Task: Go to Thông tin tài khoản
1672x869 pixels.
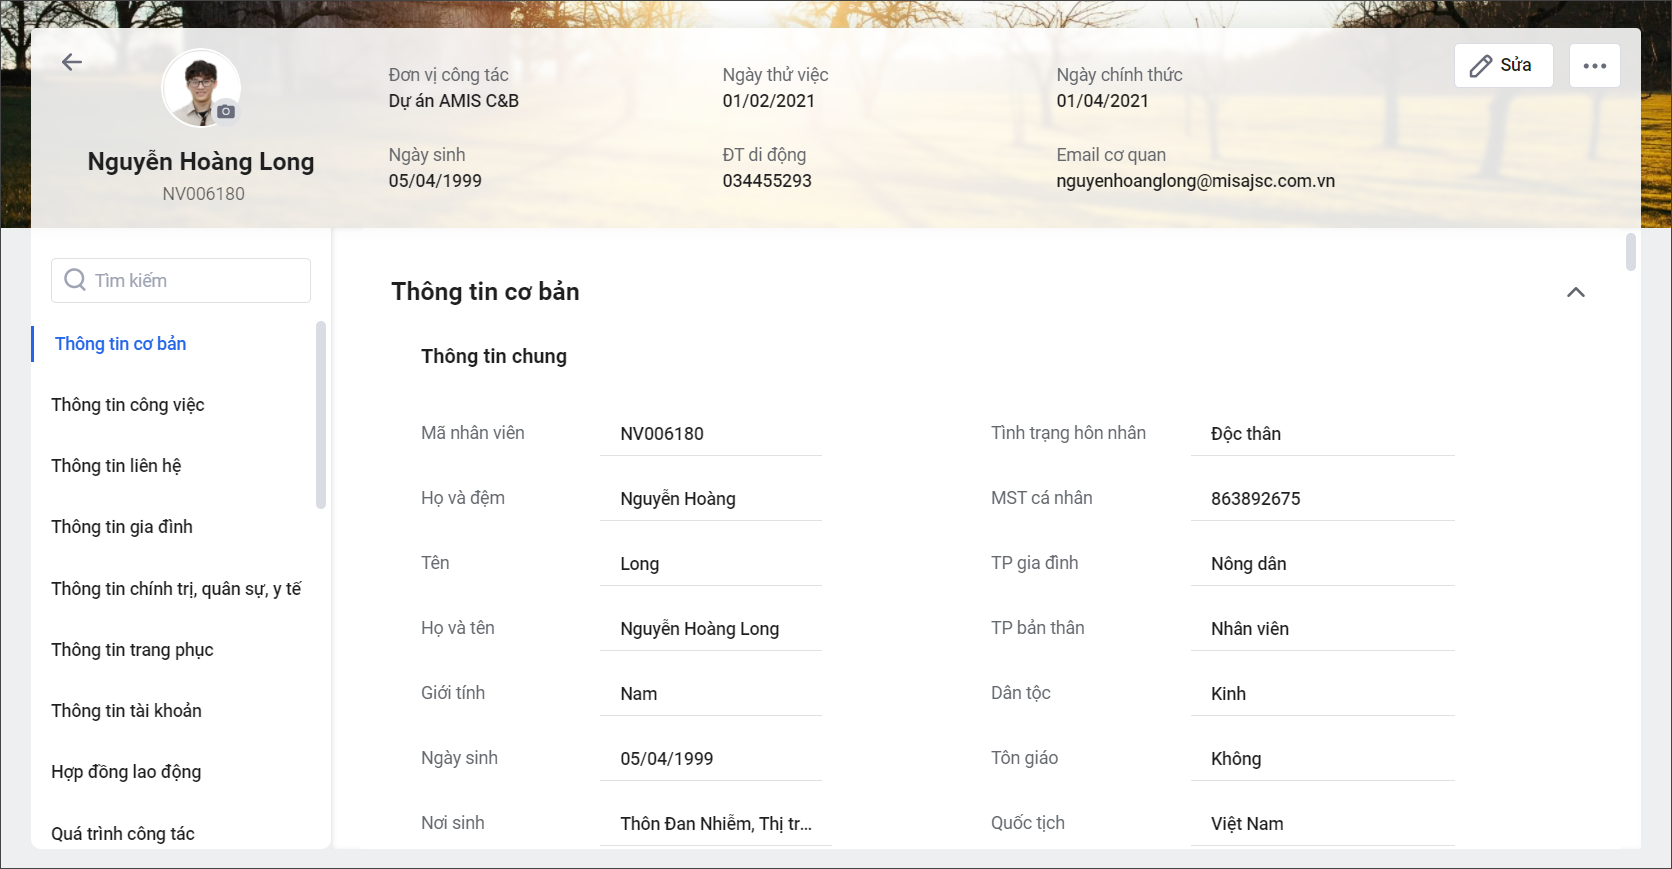Action: 126,711
